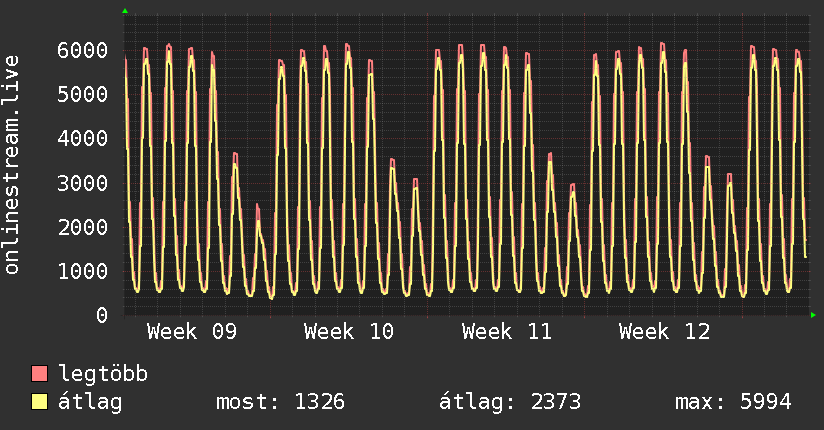Click the 1000 Y-axis tick label
824x430 pixels.
[x=81, y=271]
